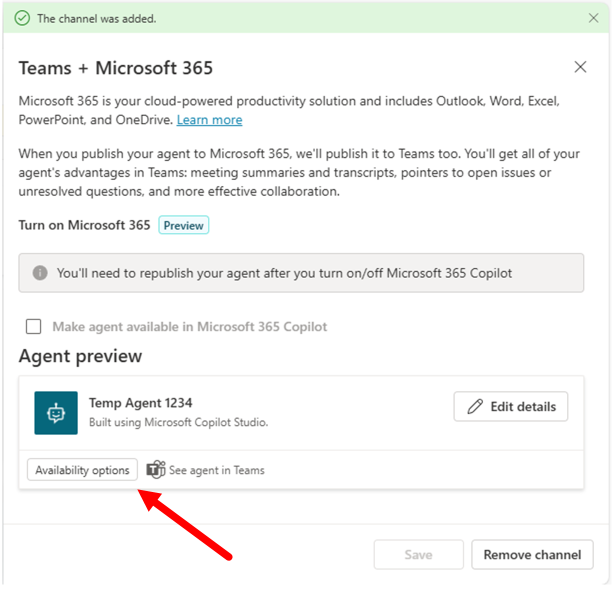Click 'Turn on Microsoft 365' label

point(84,225)
